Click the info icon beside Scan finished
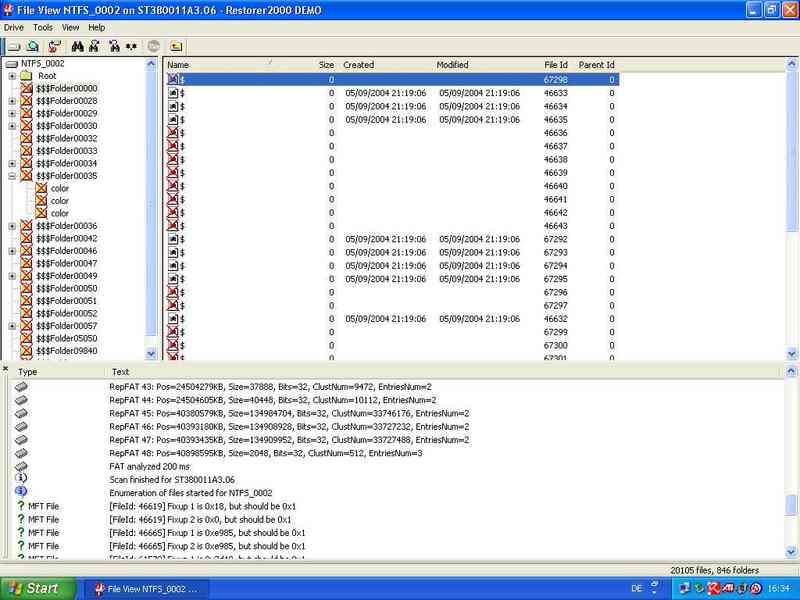800x600 pixels. (x=21, y=478)
